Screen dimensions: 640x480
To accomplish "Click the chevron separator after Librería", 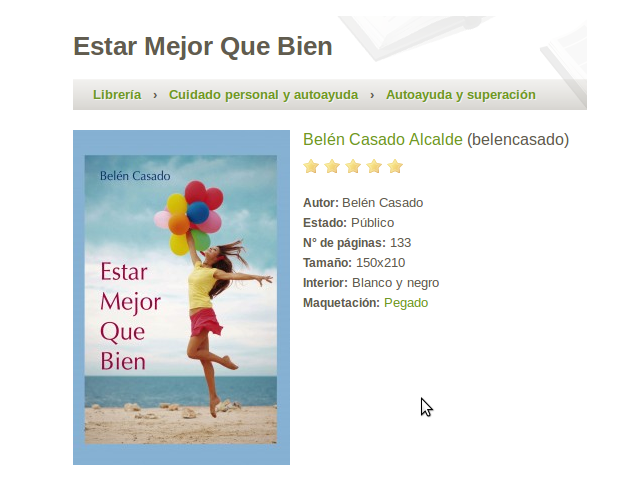I will (155, 95).
